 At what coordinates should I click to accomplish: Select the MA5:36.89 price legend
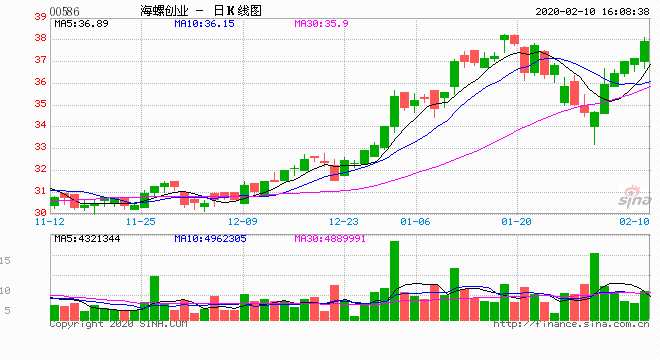click(x=81, y=24)
